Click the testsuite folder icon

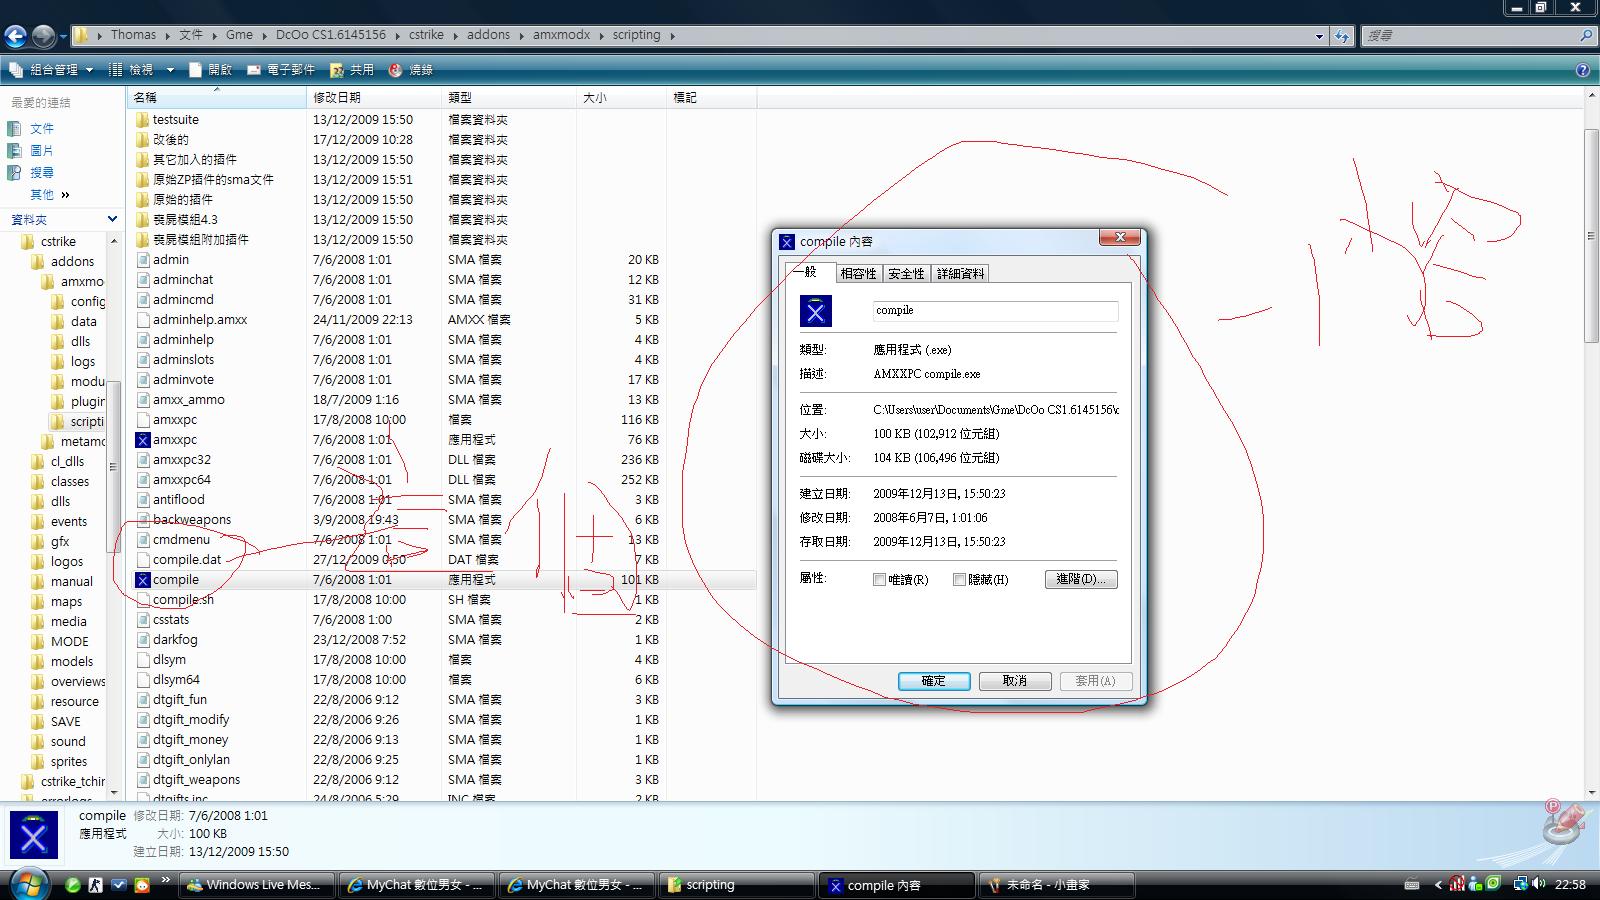click(143, 120)
